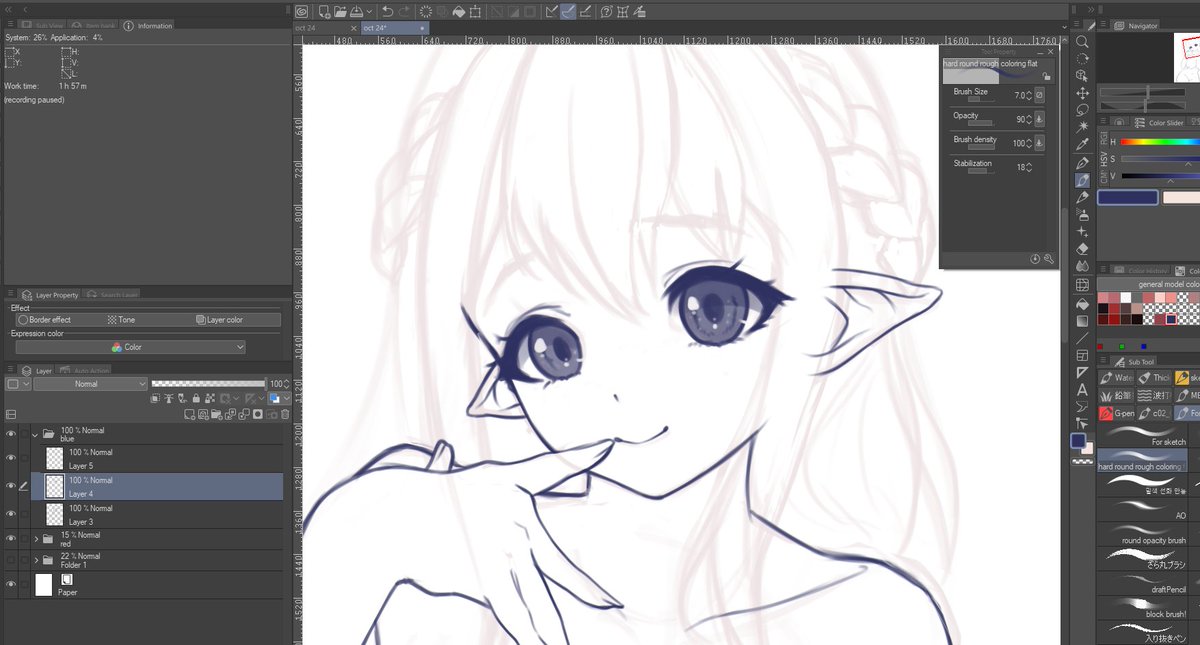
Task: Open the layer blending mode Normal dropdown
Action: 91,384
